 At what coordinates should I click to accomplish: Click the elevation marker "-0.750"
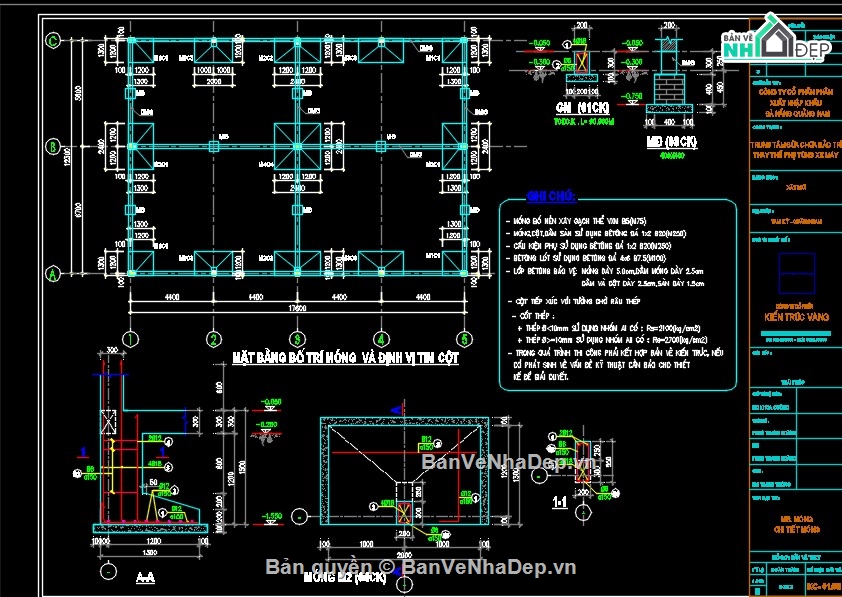pos(632,96)
